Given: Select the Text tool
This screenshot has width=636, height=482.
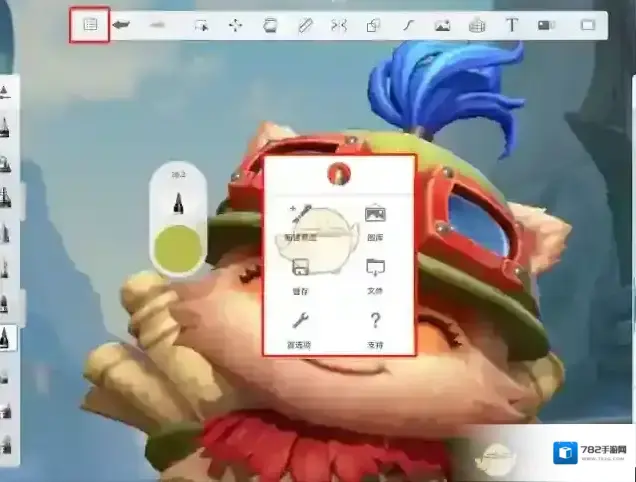Looking at the screenshot, I should point(512,25).
